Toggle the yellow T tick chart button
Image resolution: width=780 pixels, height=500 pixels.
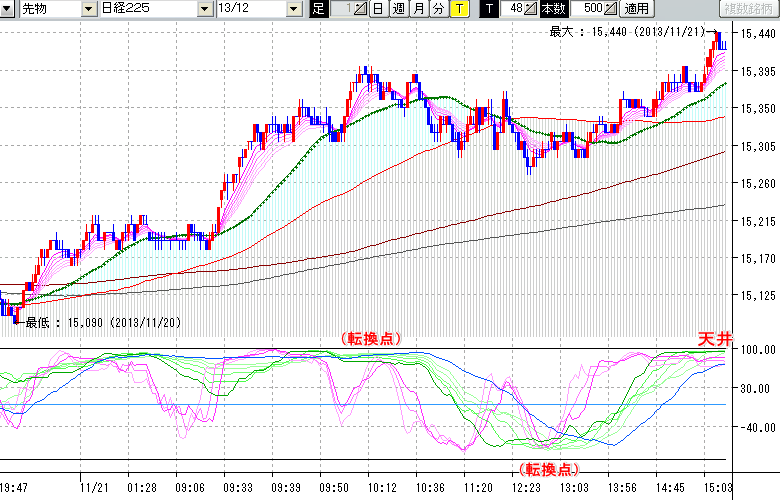459,9
